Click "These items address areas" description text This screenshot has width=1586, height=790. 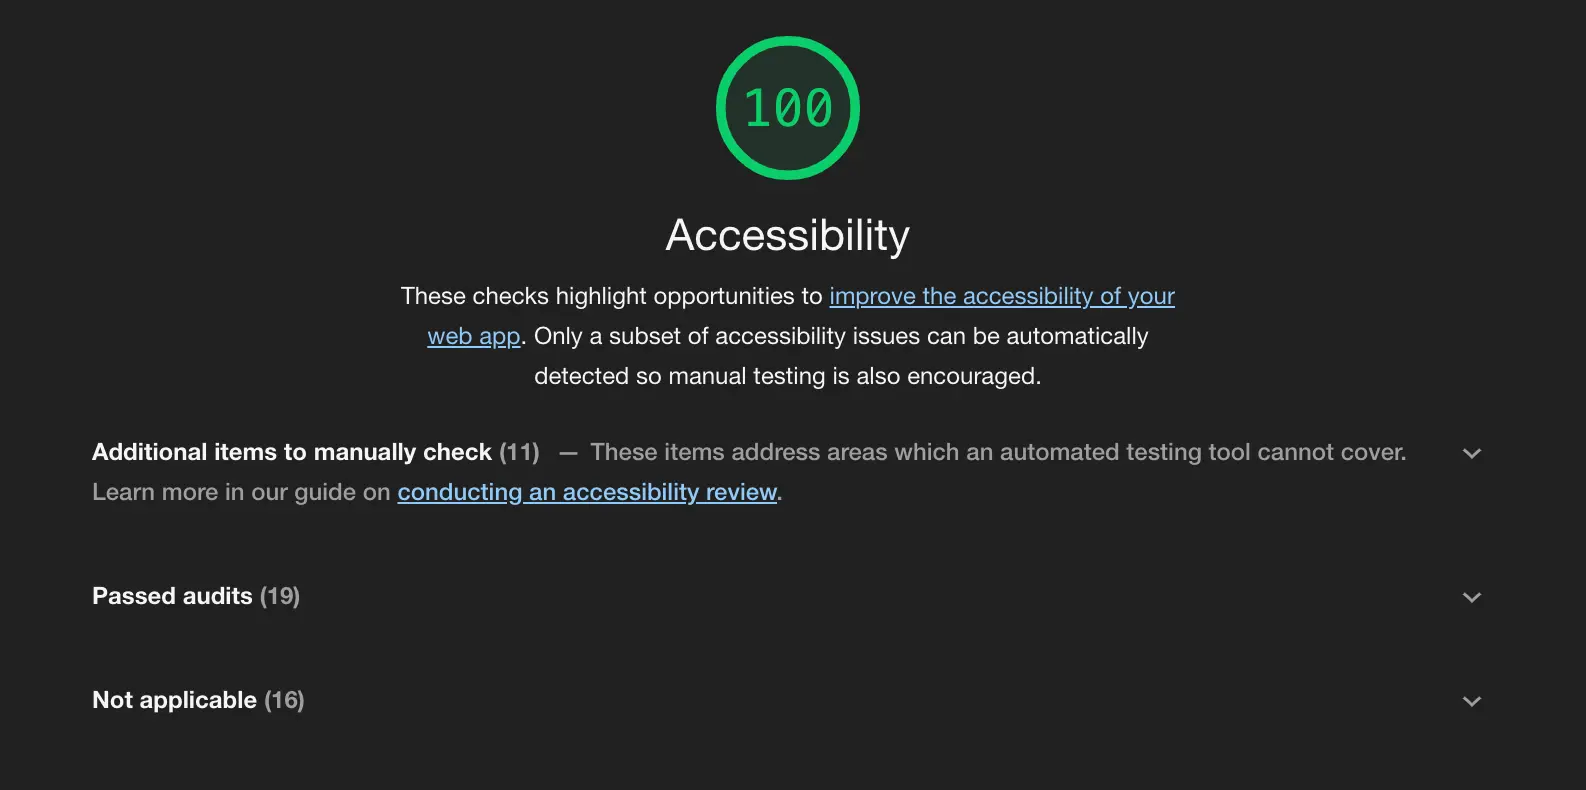click(x=997, y=452)
